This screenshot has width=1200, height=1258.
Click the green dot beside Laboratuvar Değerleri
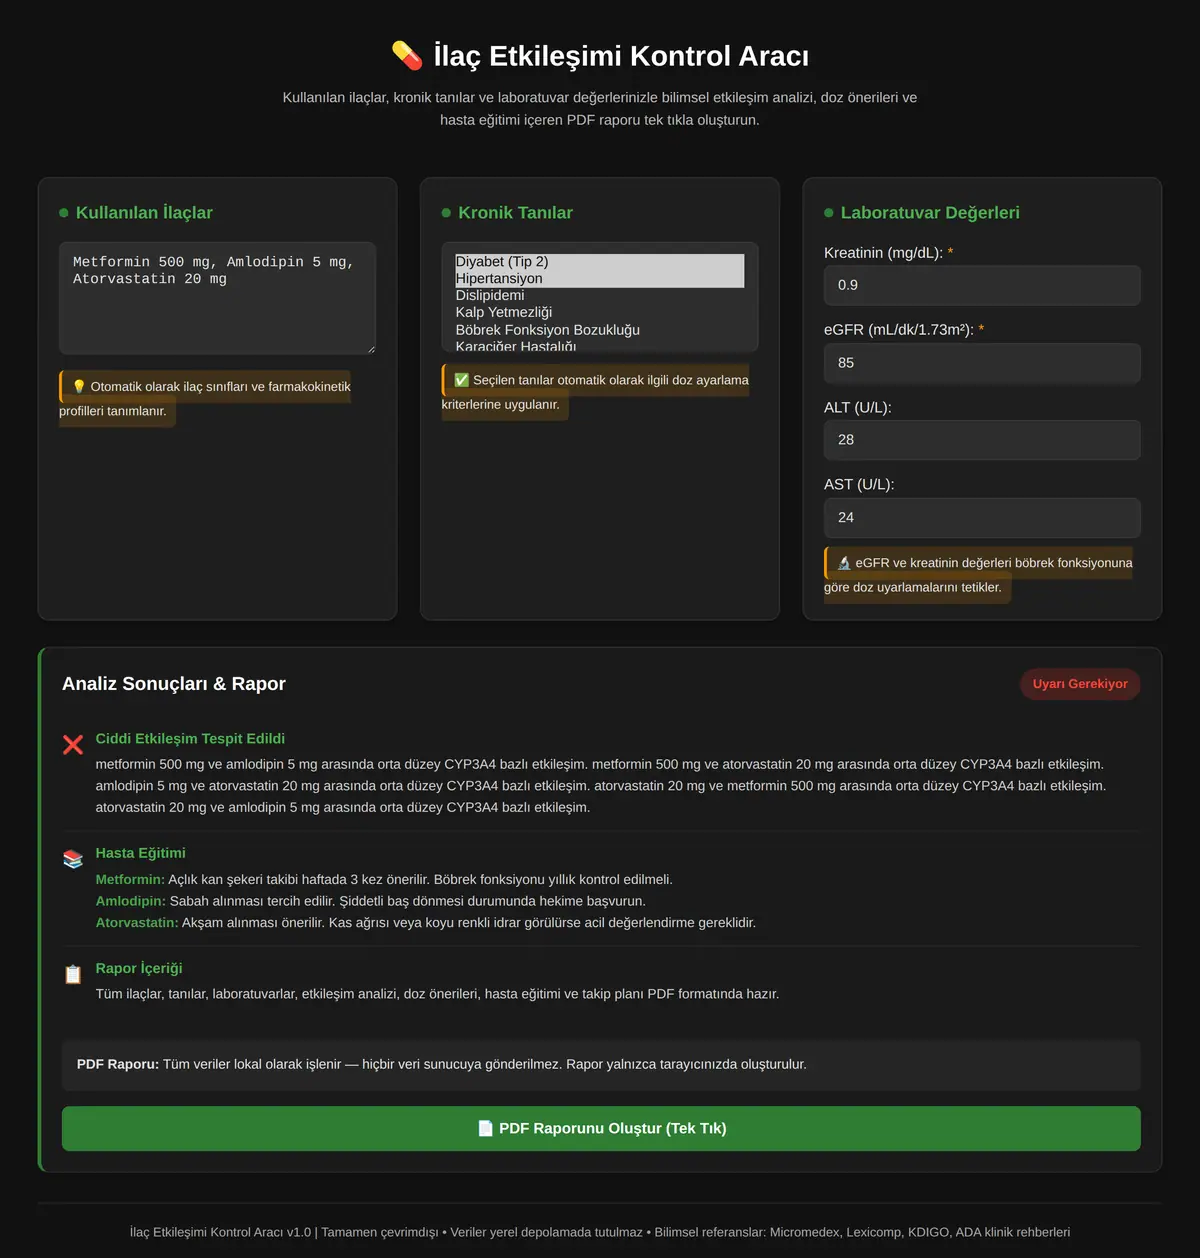pos(829,213)
